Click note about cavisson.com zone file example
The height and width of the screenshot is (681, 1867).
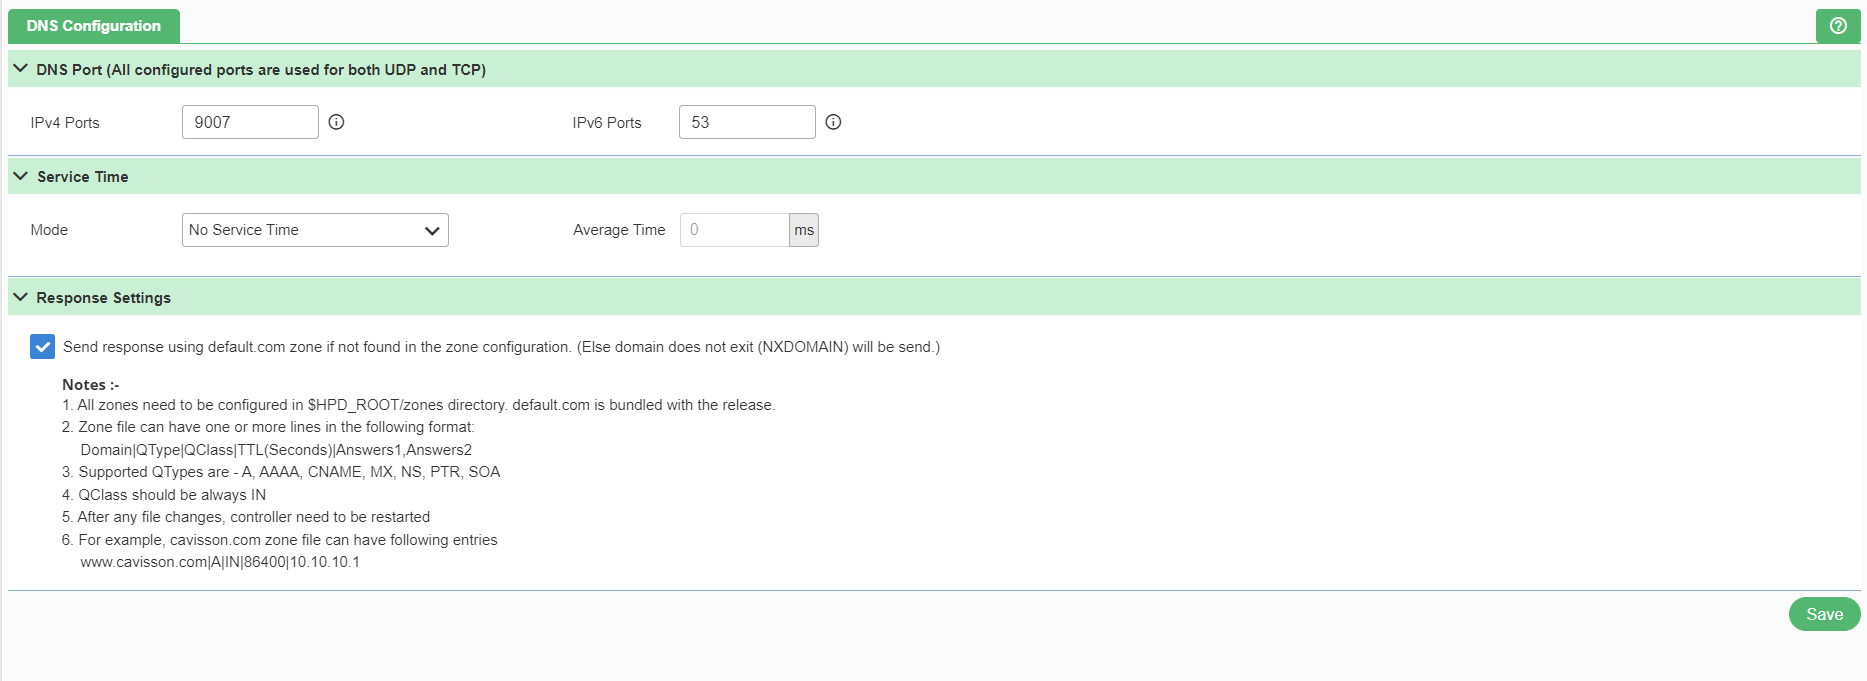point(280,540)
